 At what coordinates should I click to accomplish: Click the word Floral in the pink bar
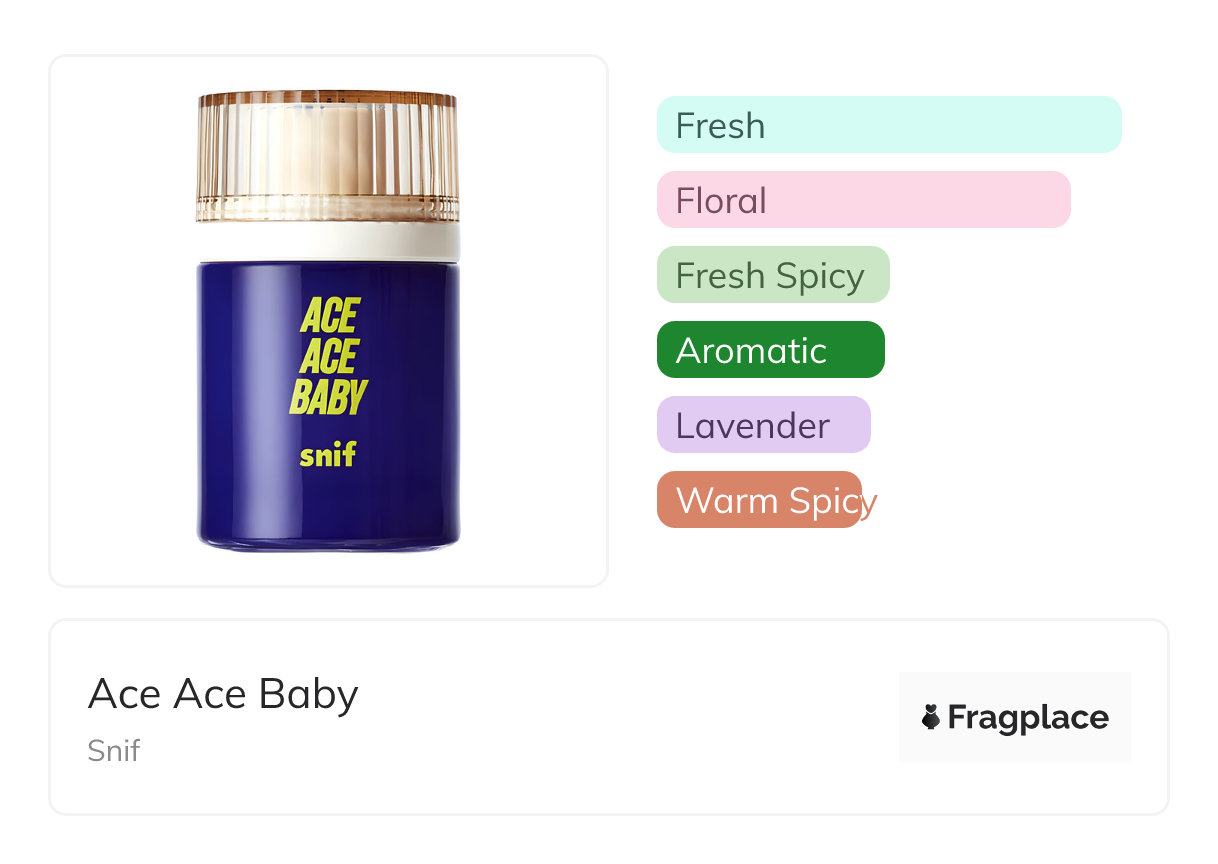click(721, 201)
